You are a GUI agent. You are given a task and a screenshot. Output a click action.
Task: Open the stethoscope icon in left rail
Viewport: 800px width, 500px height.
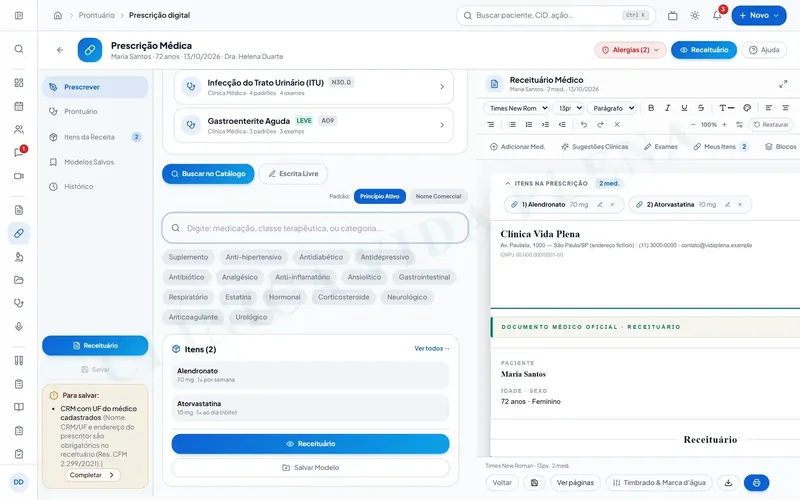(19, 303)
